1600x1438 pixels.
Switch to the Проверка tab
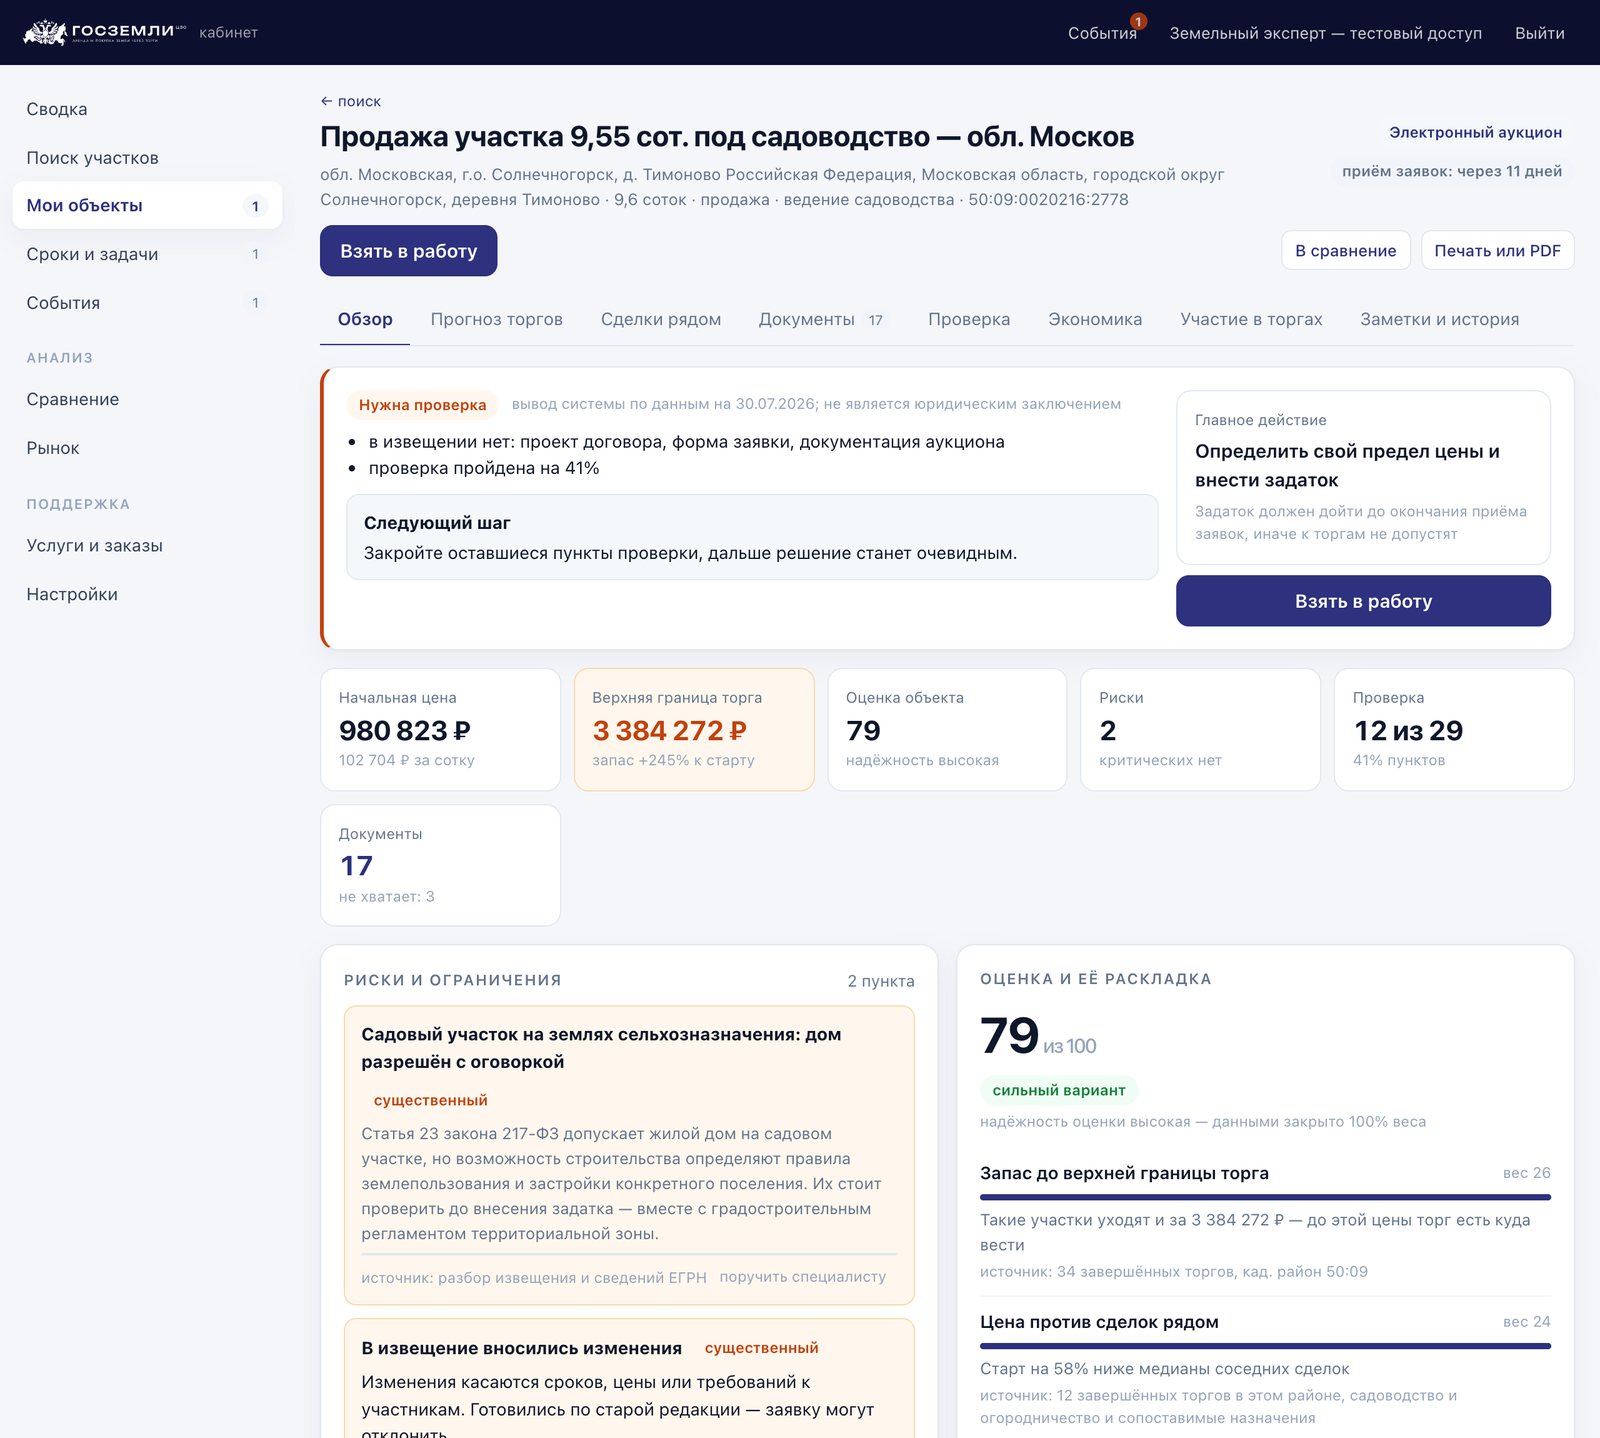click(x=968, y=319)
